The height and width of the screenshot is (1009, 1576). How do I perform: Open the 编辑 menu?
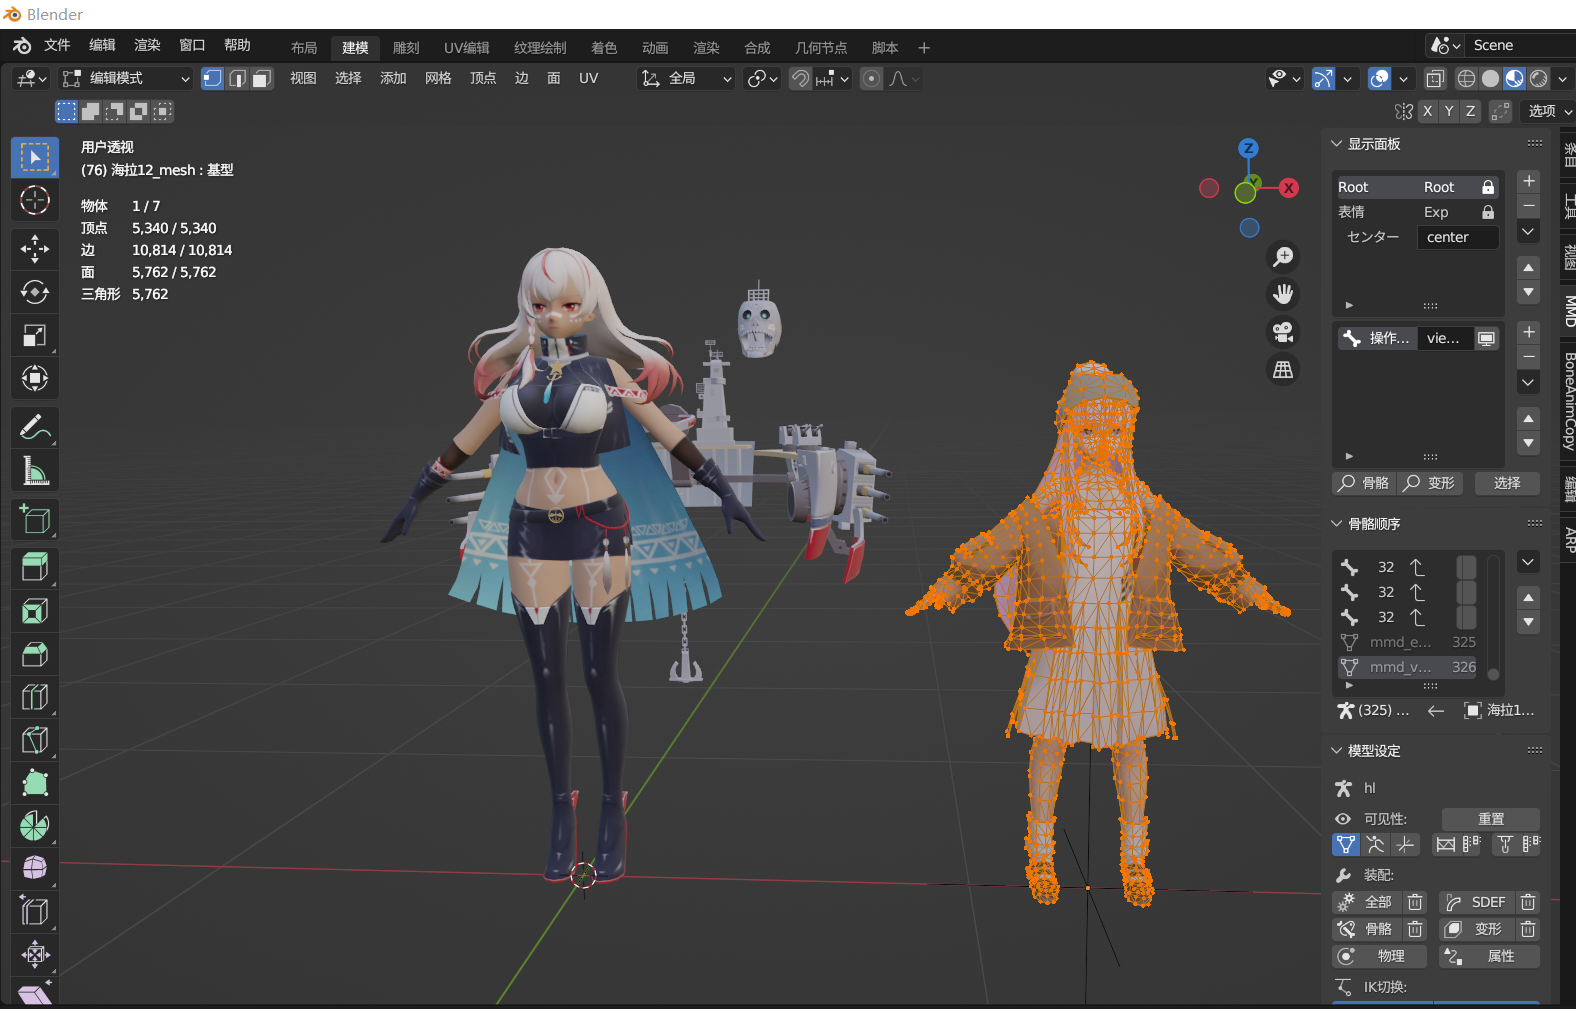(102, 45)
